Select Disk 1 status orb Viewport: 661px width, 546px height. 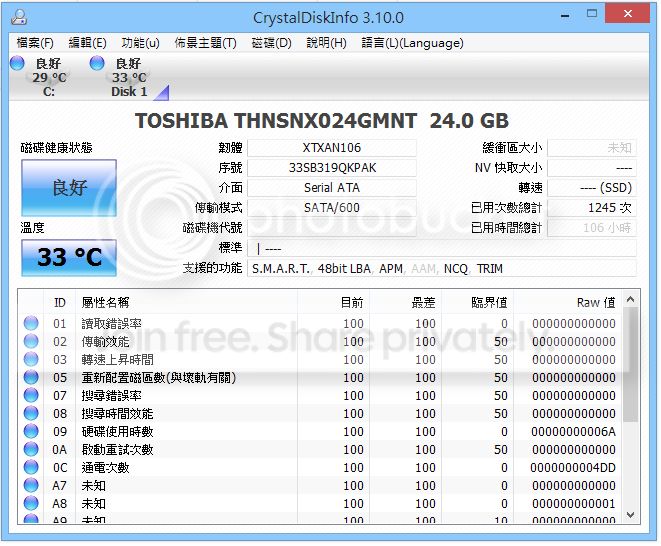point(97,63)
